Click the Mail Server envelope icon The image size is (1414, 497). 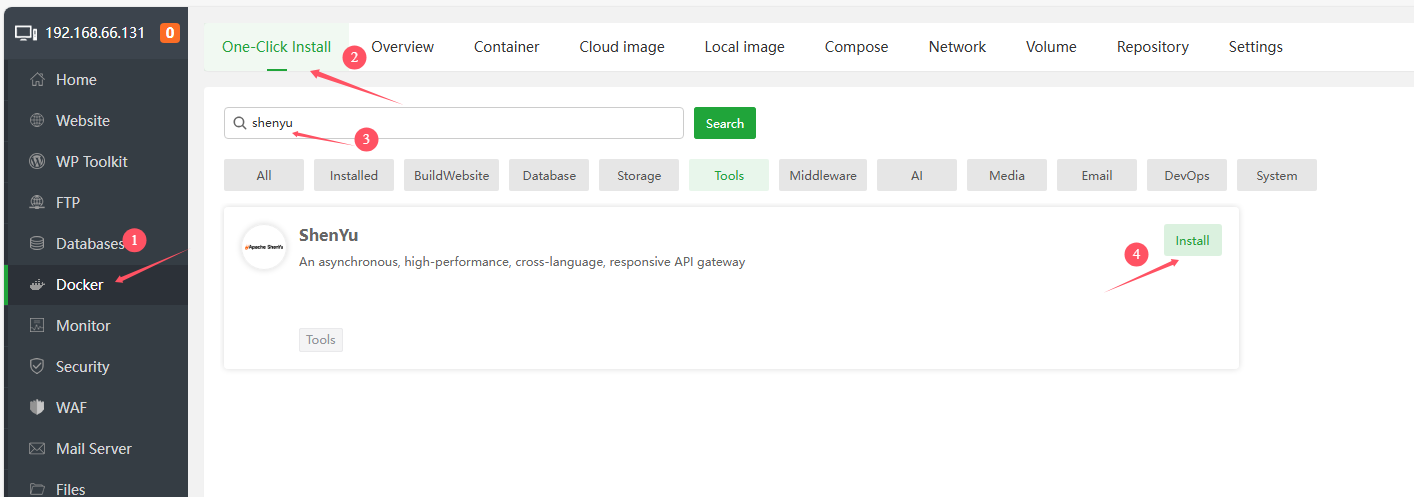point(37,449)
